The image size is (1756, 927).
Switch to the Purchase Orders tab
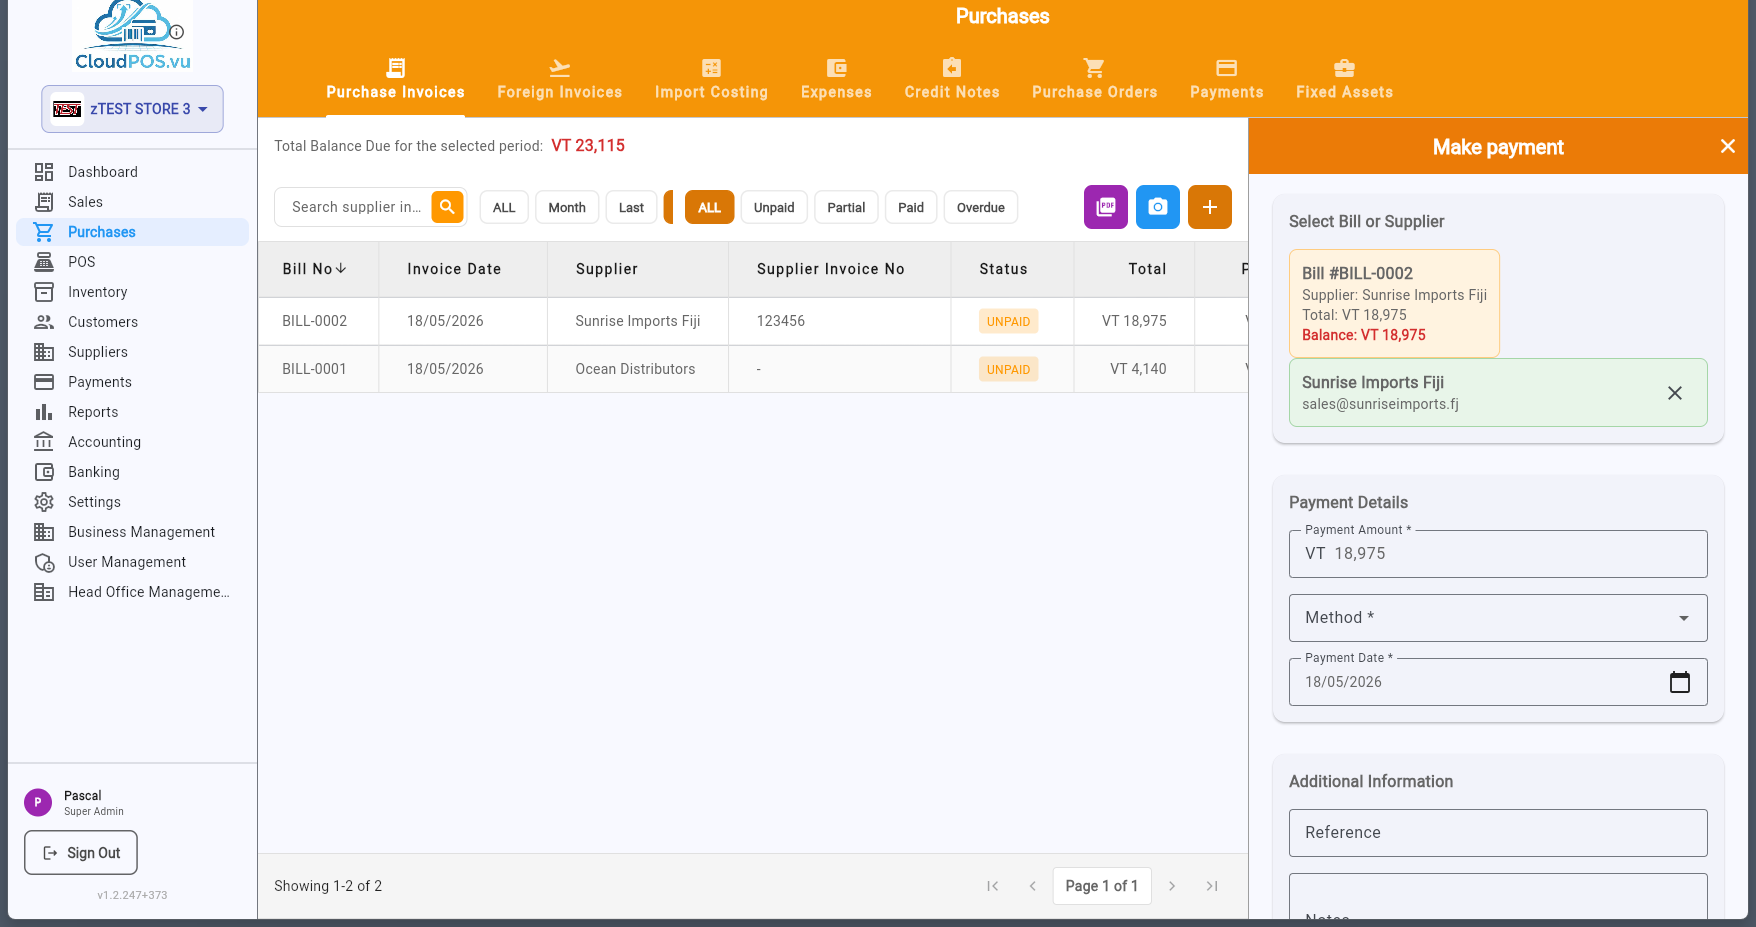tap(1094, 79)
